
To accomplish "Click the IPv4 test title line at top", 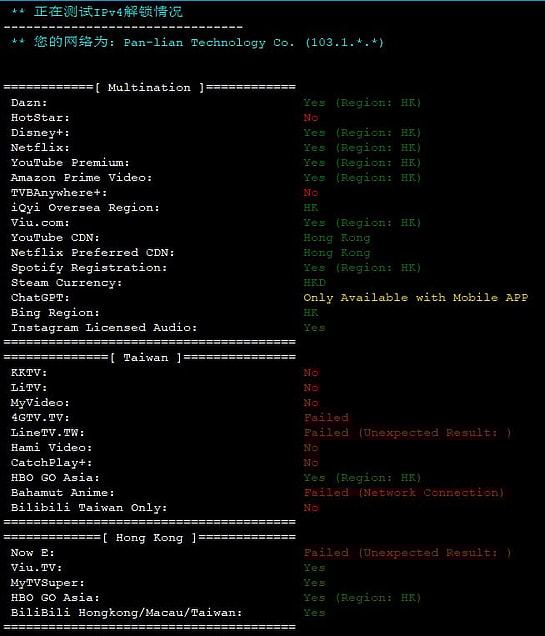I will click(x=97, y=12).
